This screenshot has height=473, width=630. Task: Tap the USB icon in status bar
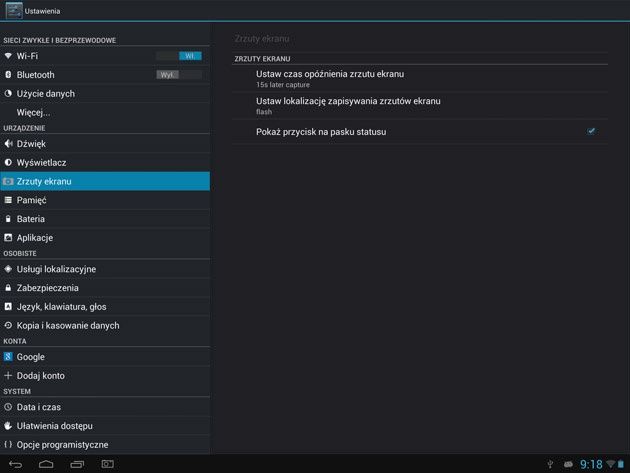(550, 465)
